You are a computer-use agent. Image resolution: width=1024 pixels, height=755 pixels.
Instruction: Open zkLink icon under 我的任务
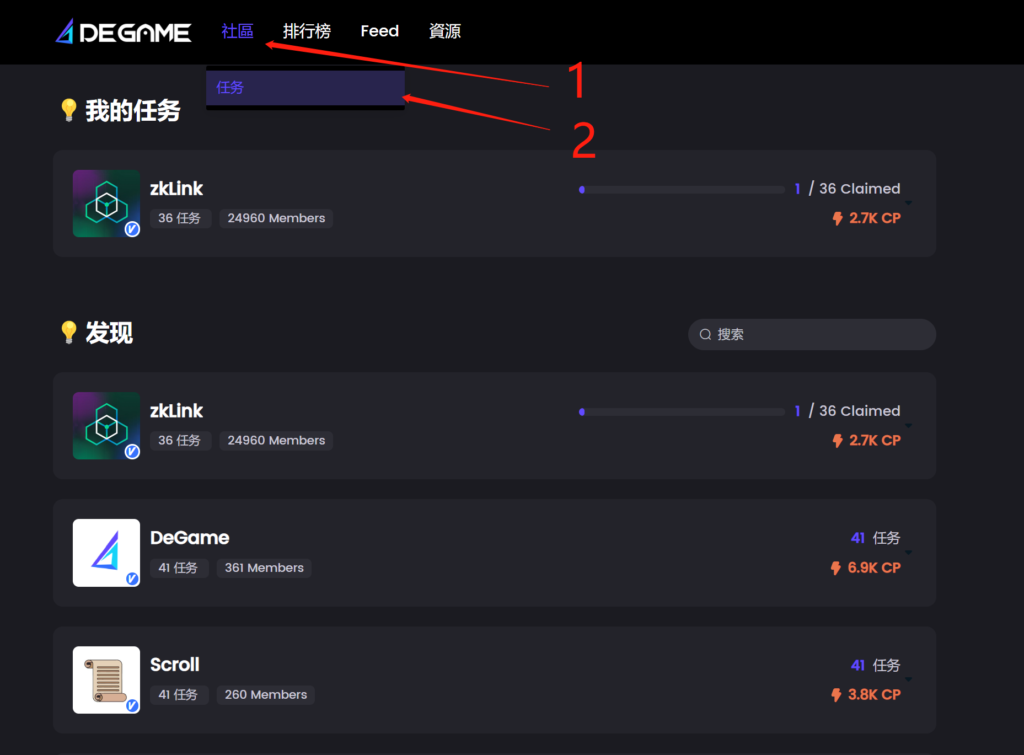[x=106, y=203]
